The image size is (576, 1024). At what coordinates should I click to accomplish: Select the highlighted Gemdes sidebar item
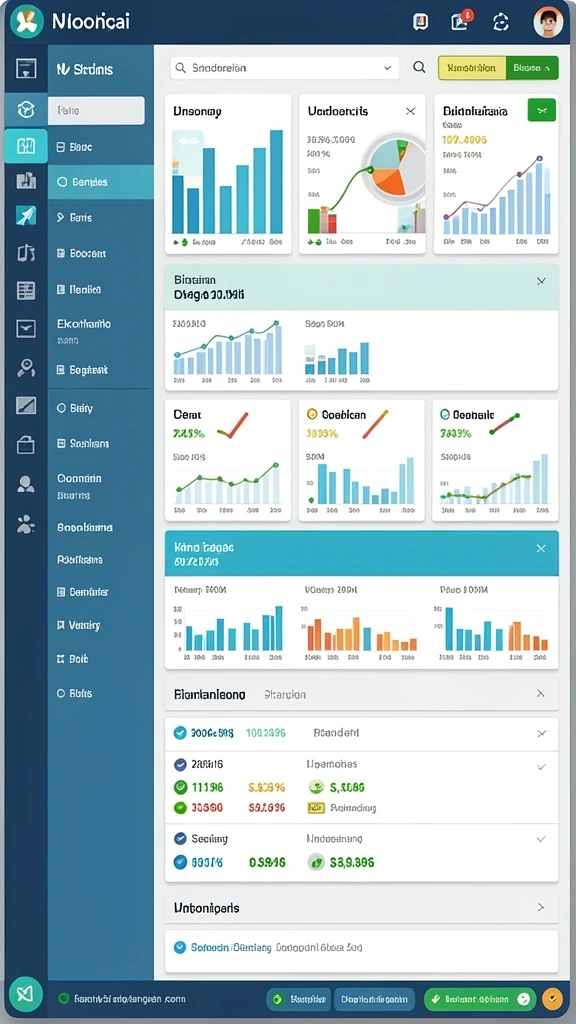(101, 182)
